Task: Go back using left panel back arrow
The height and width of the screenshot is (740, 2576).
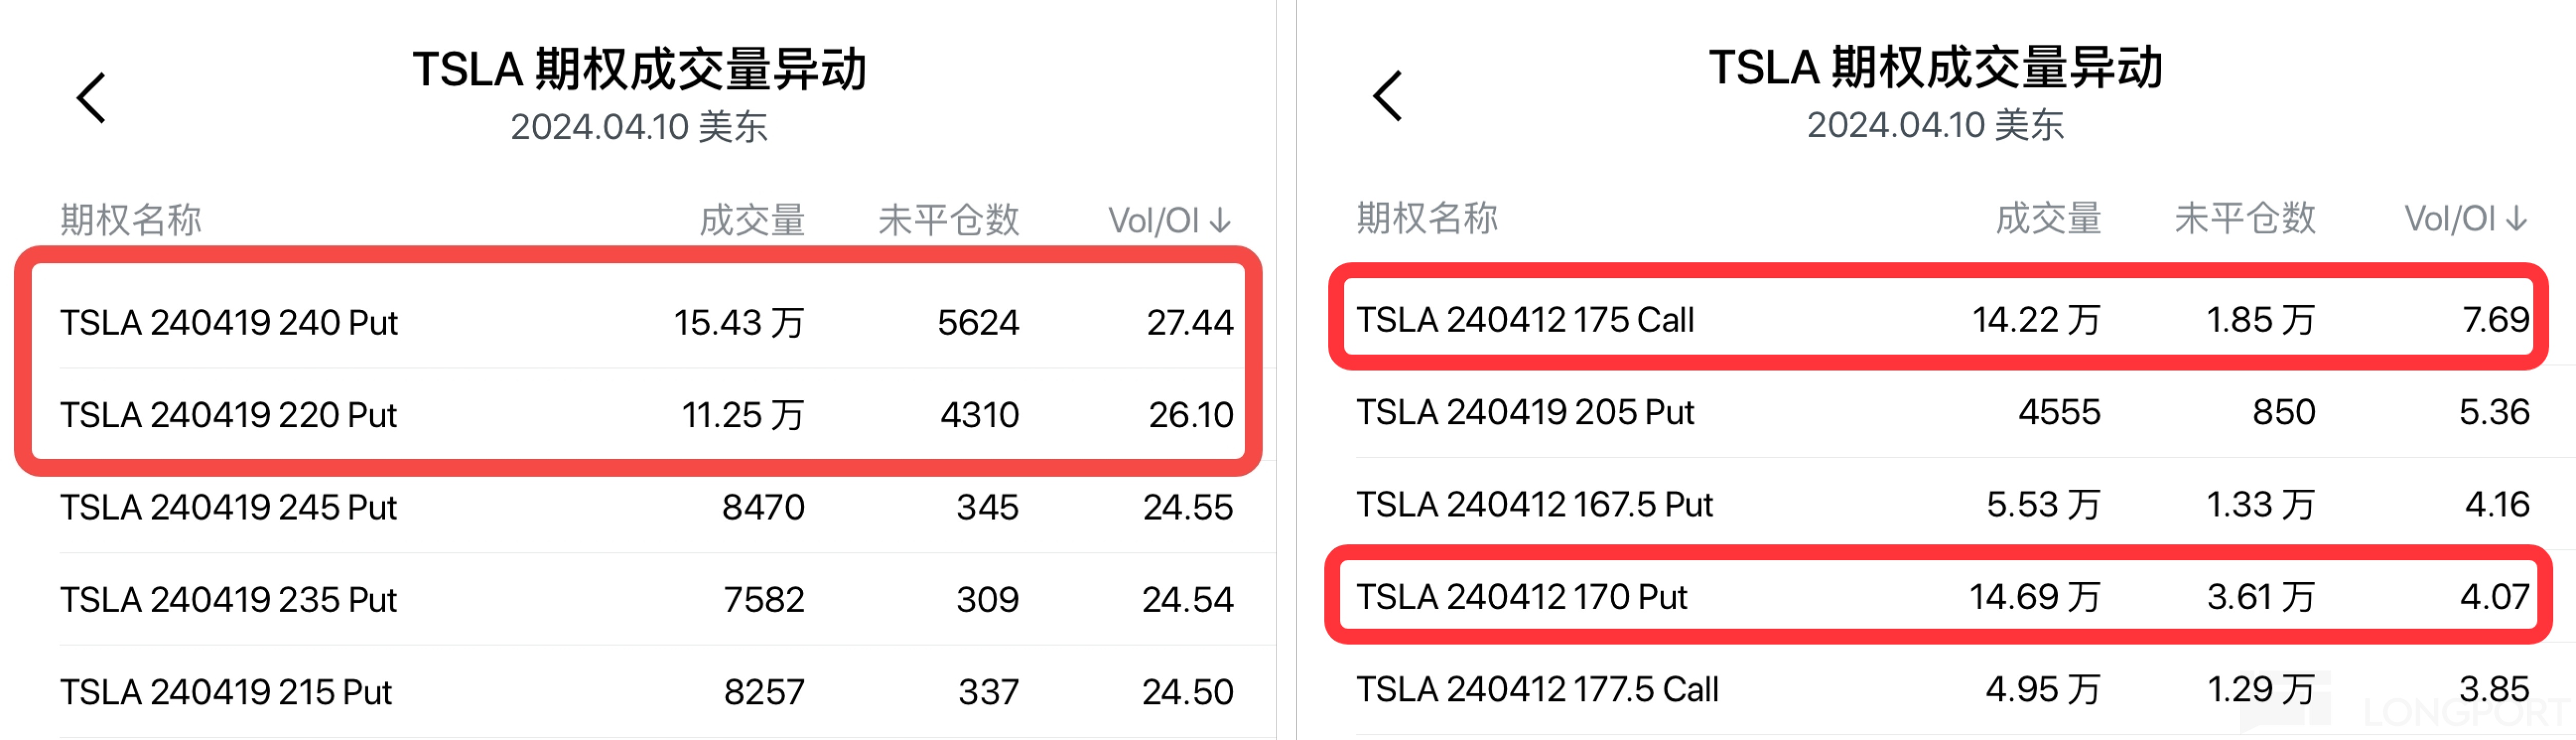Action: [92, 98]
